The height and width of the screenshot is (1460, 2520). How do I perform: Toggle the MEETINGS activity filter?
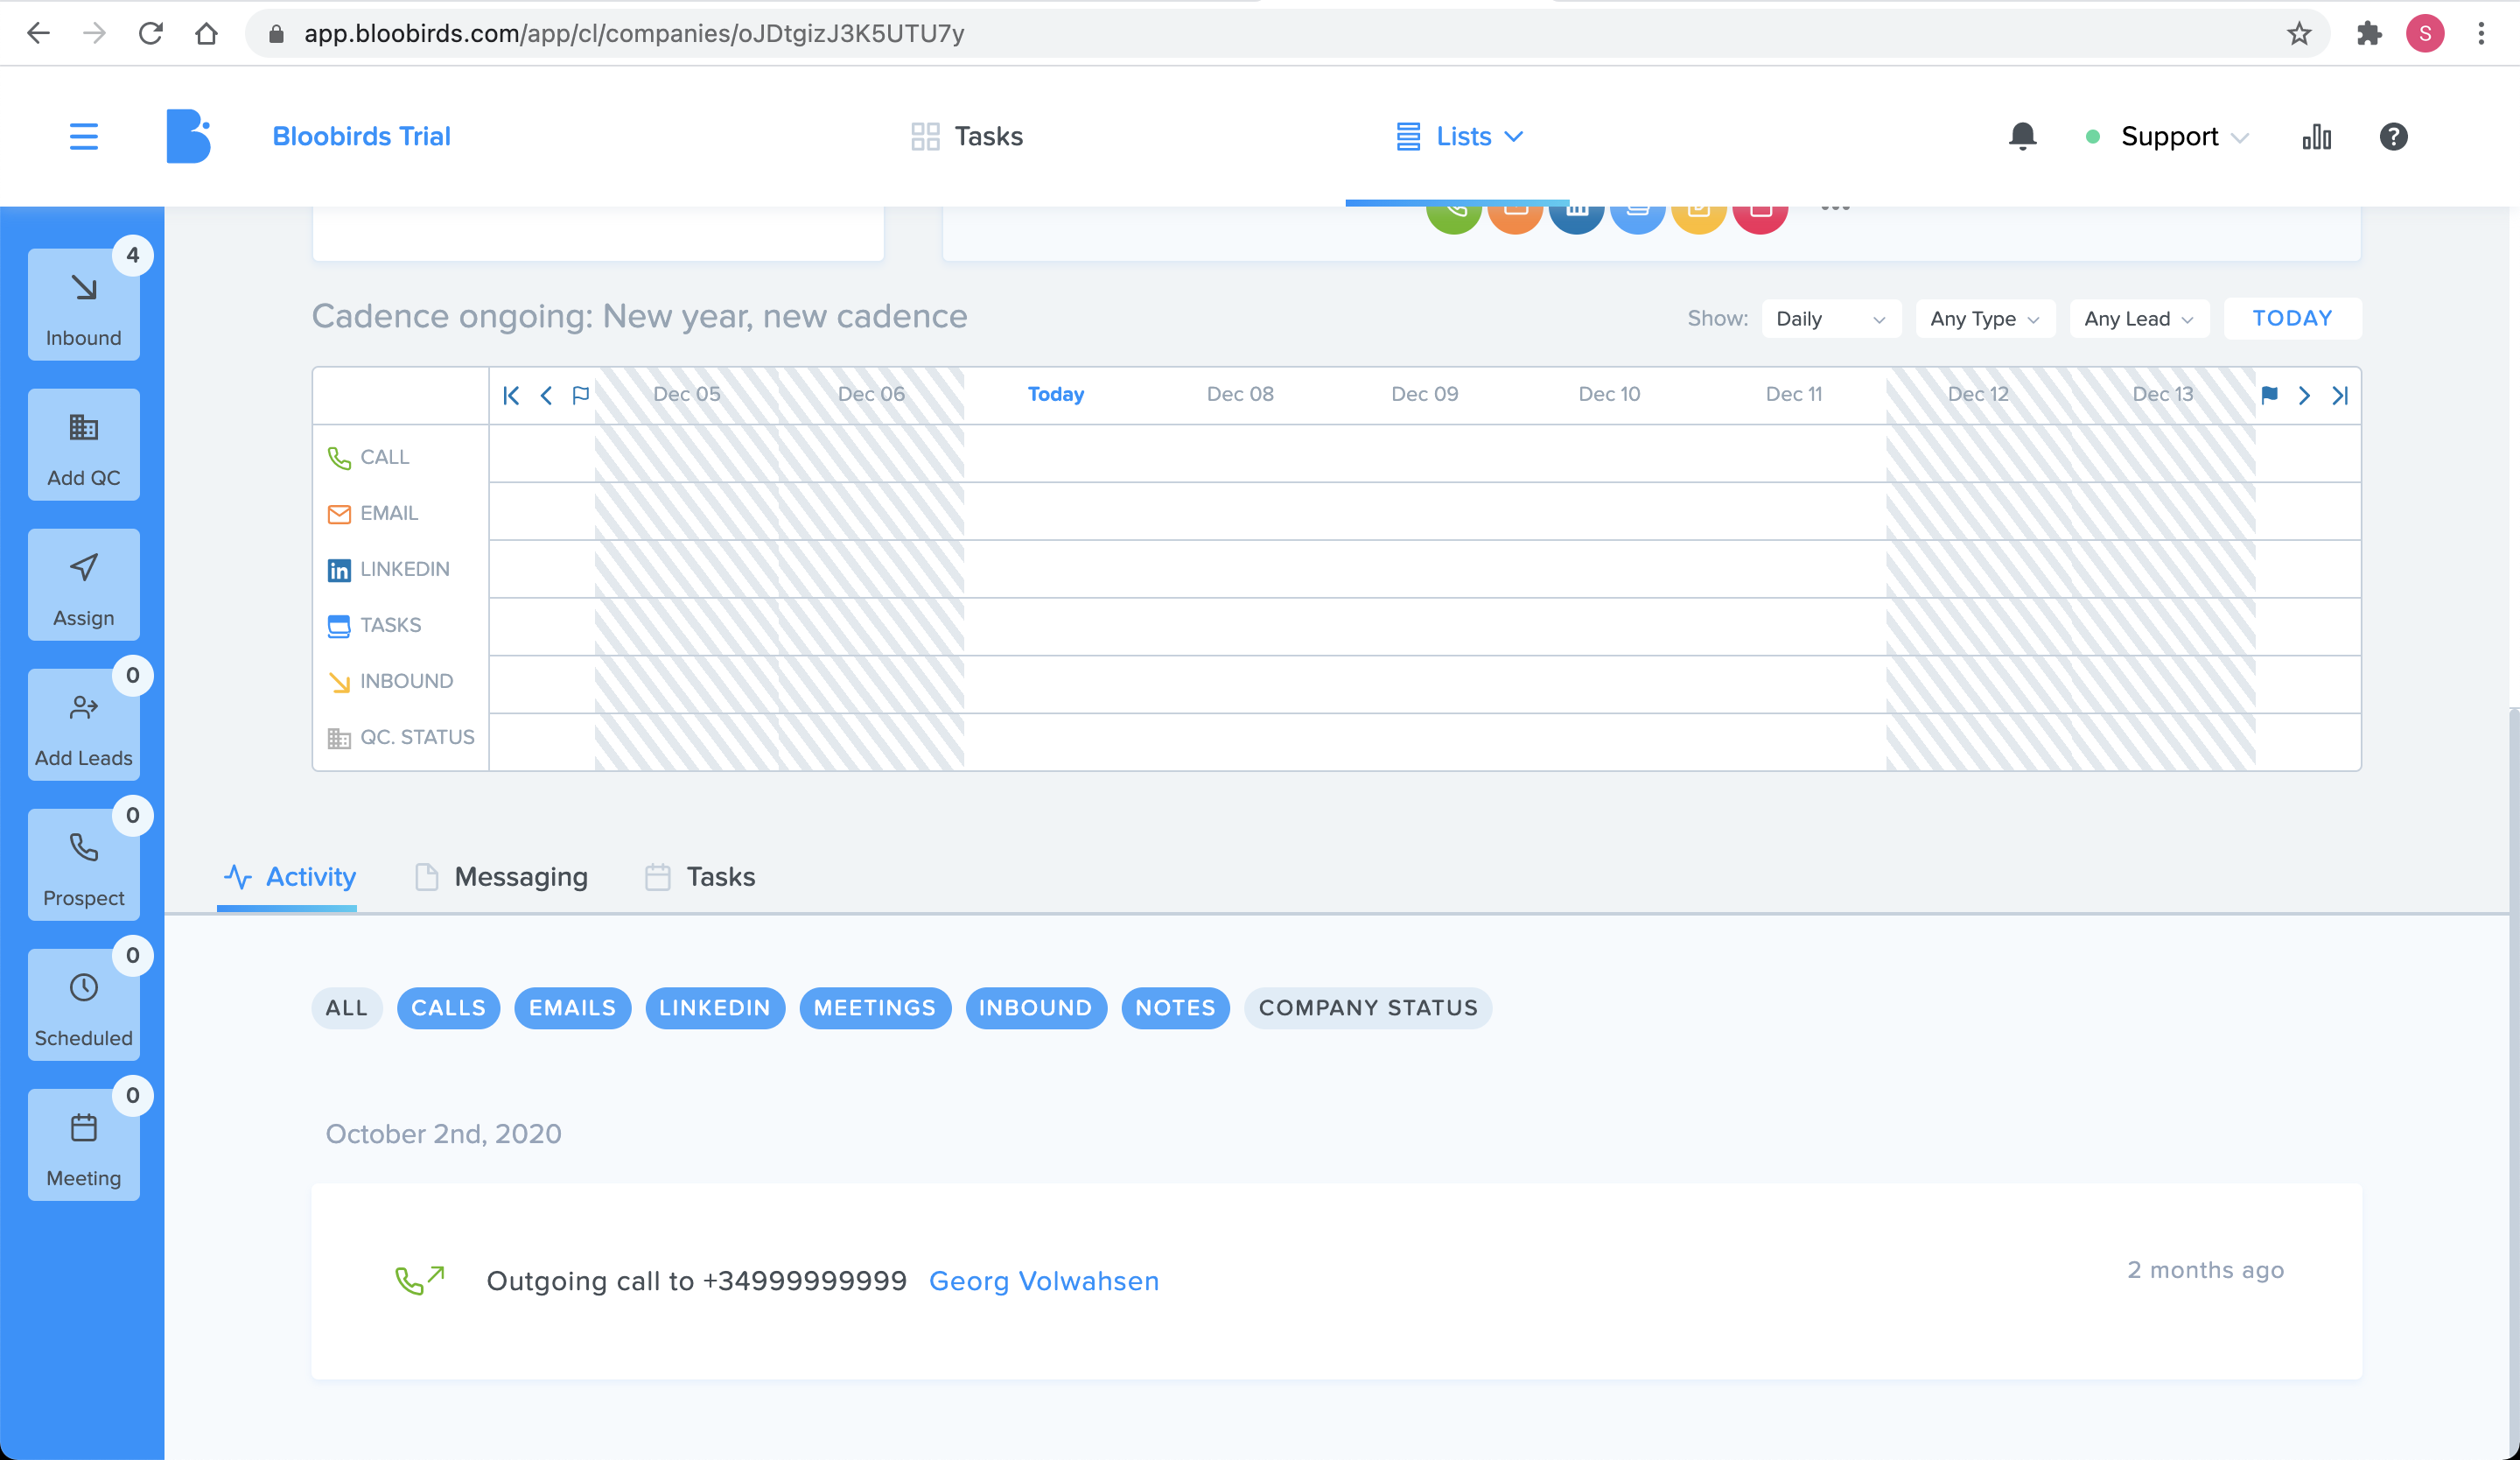(875, 1008)
